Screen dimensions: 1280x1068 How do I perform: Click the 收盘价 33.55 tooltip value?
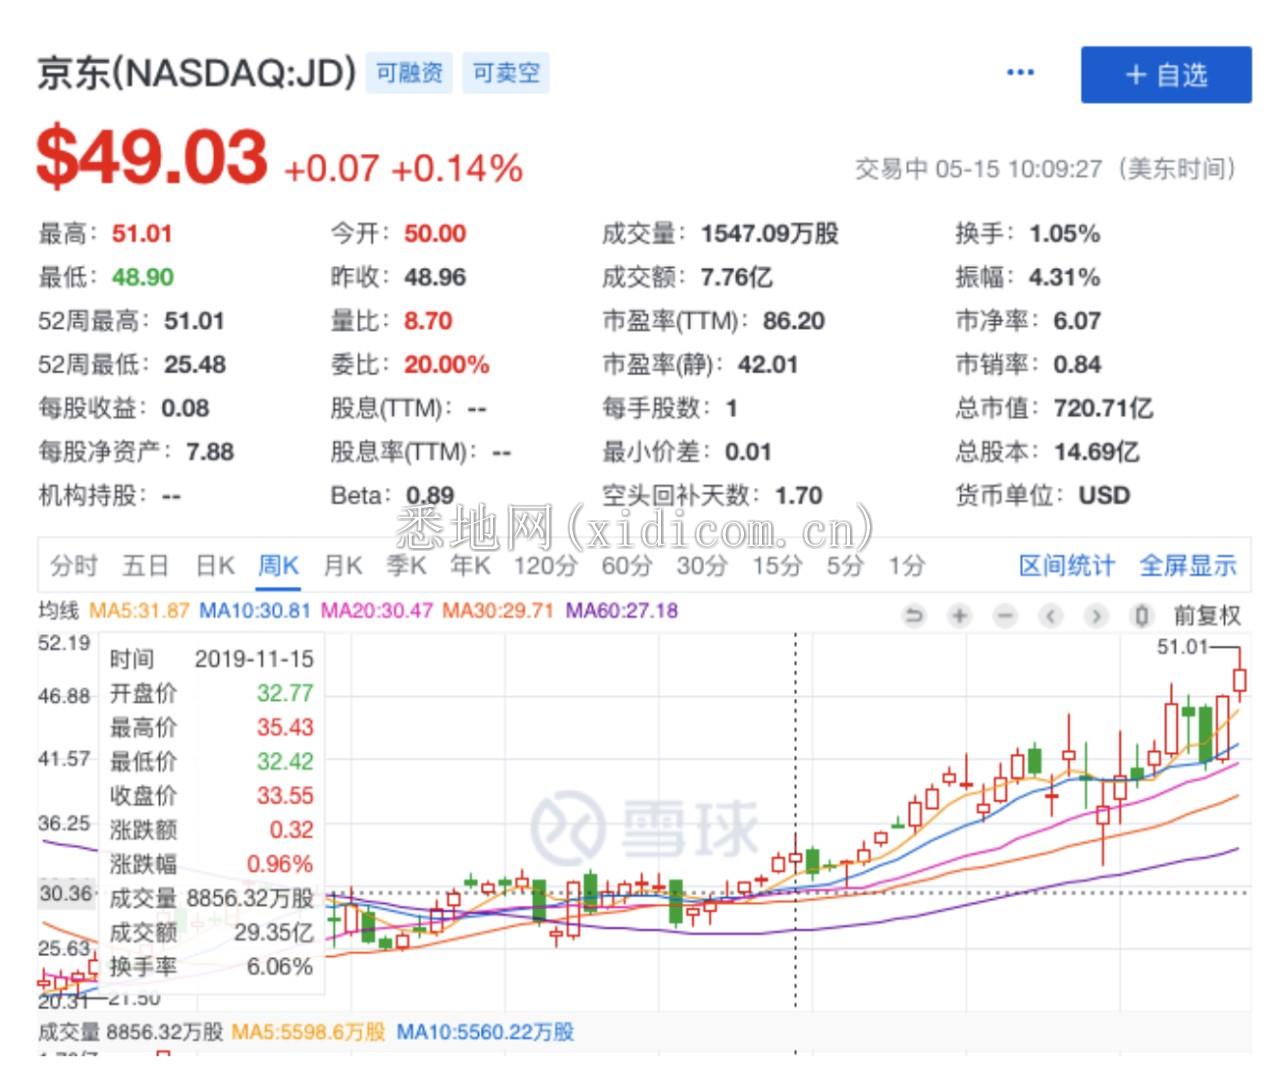285,795
